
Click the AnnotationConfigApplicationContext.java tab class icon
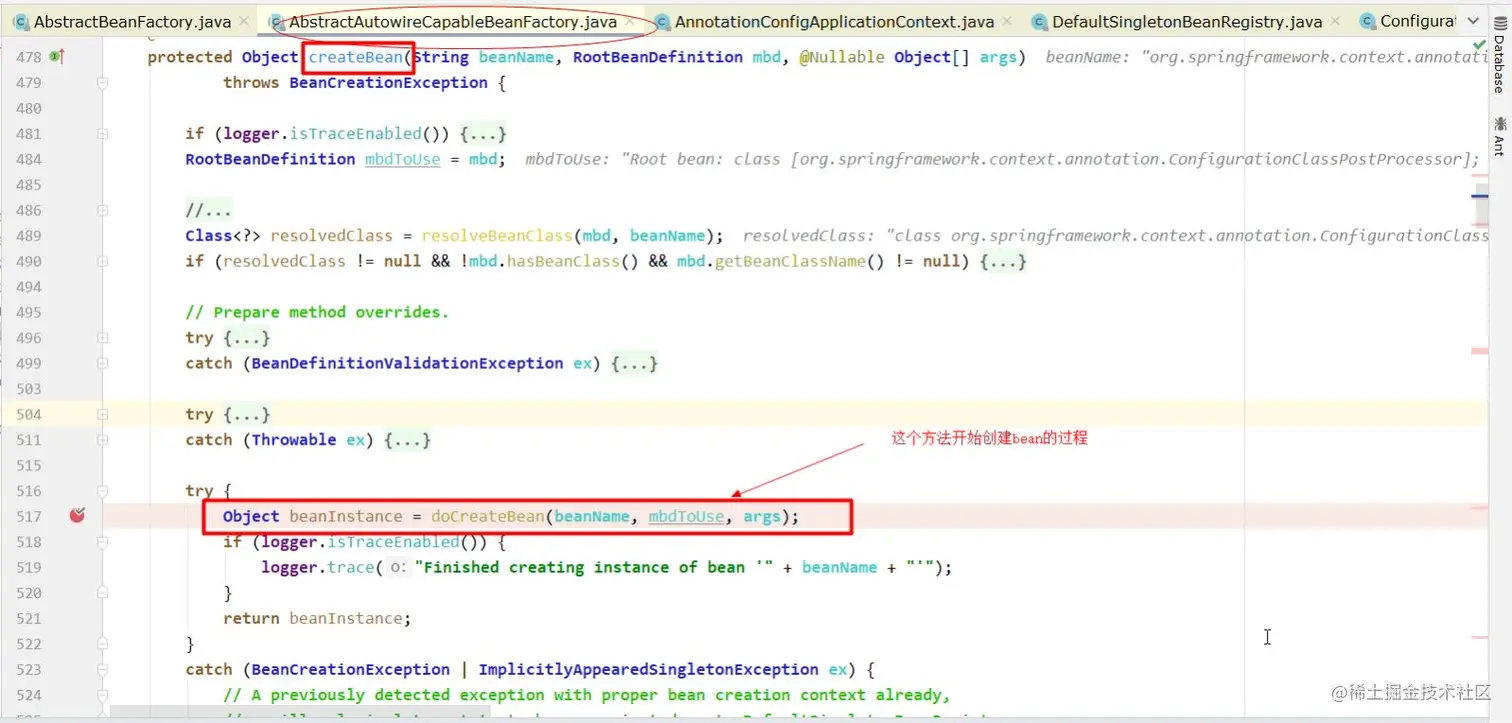pyautogui.click(x=661, y=21)
